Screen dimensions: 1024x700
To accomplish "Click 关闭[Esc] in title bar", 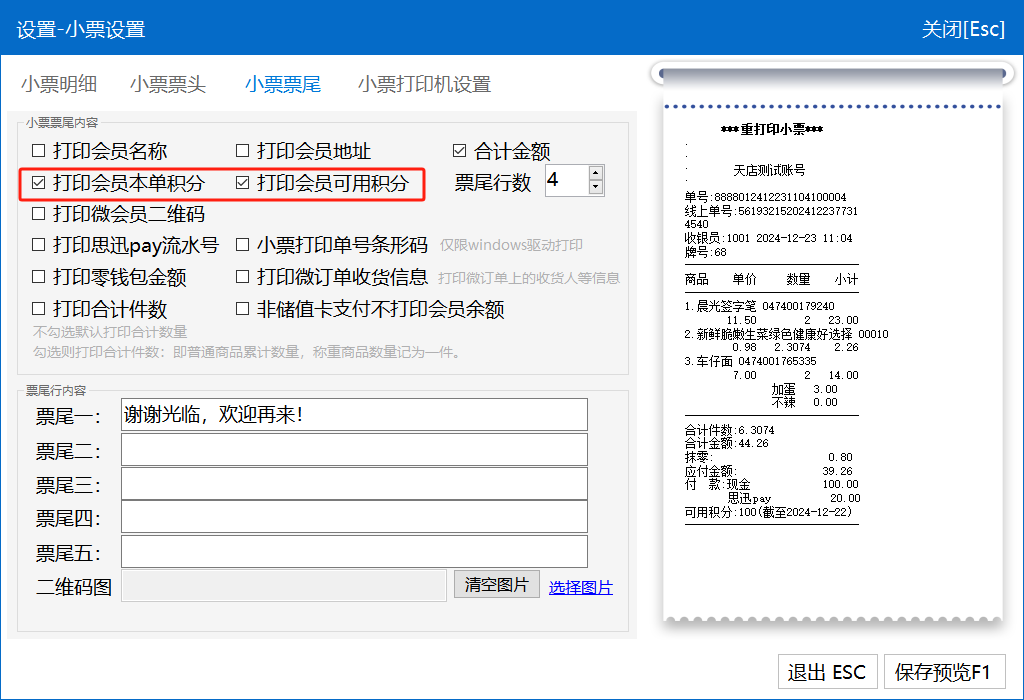I will 963,29.
